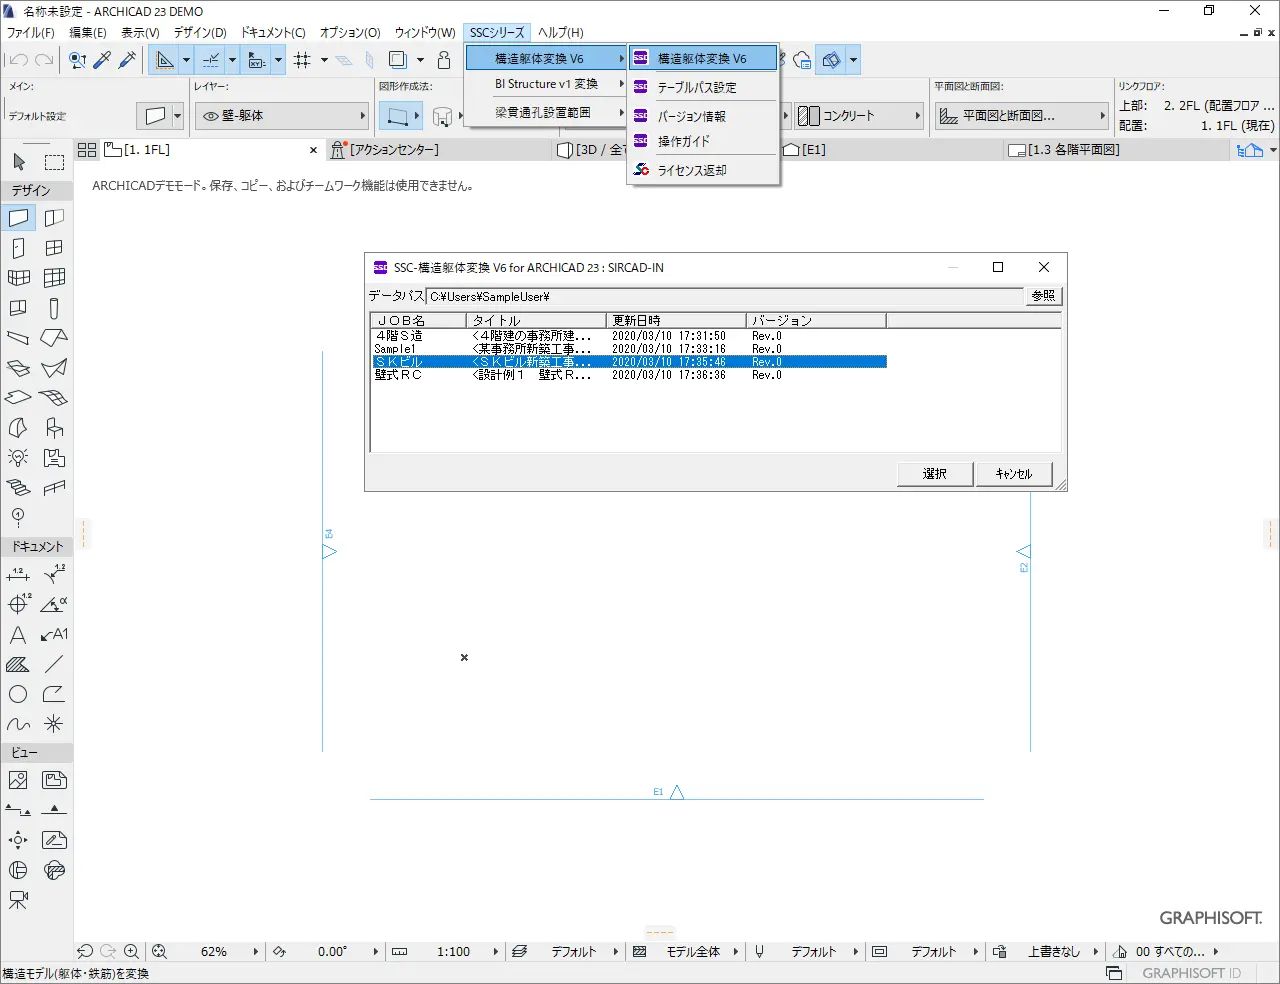Select the Wall tool
The height and width of the screenshot is (984, 1280).
[19, 218]
